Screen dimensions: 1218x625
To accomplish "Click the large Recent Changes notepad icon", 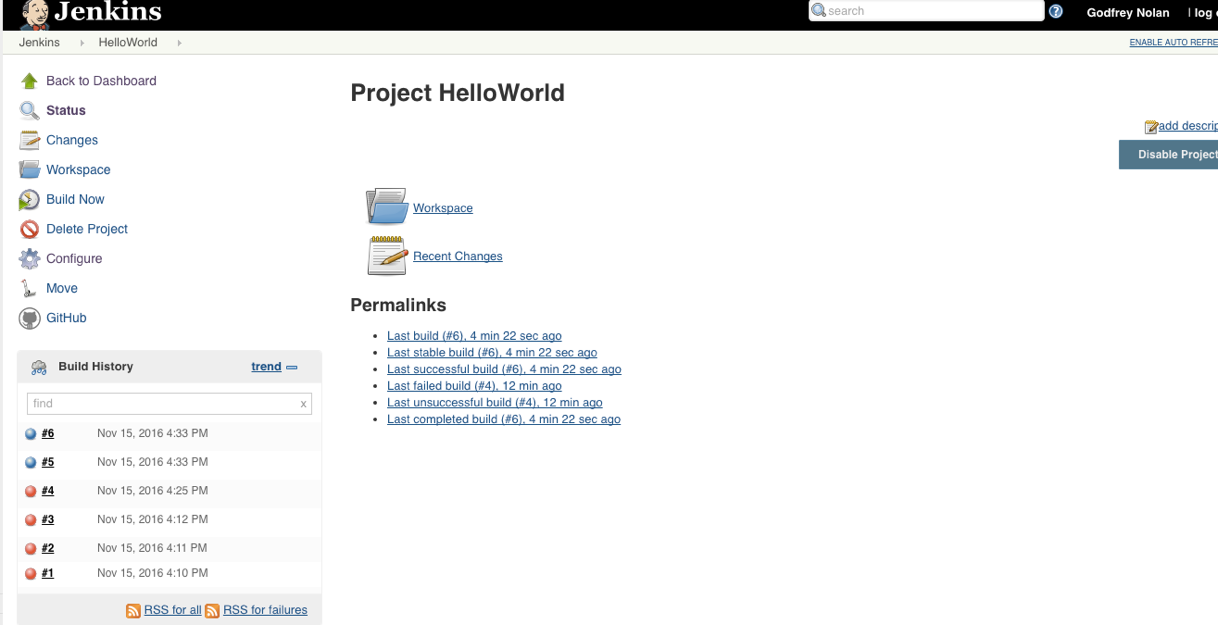I will [x=387, y=255].
